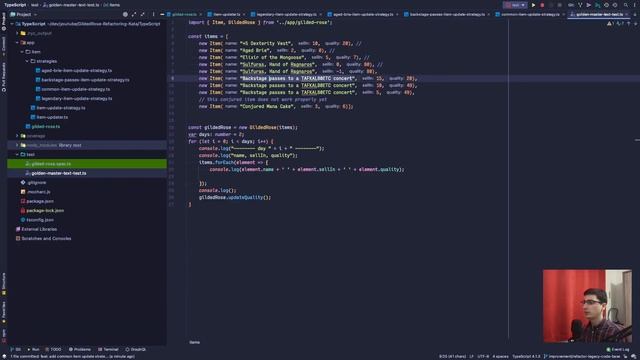The width and height of the screenshot is (640, 360).
Task: Select the .gitignore file
Action: pos(37,183)
